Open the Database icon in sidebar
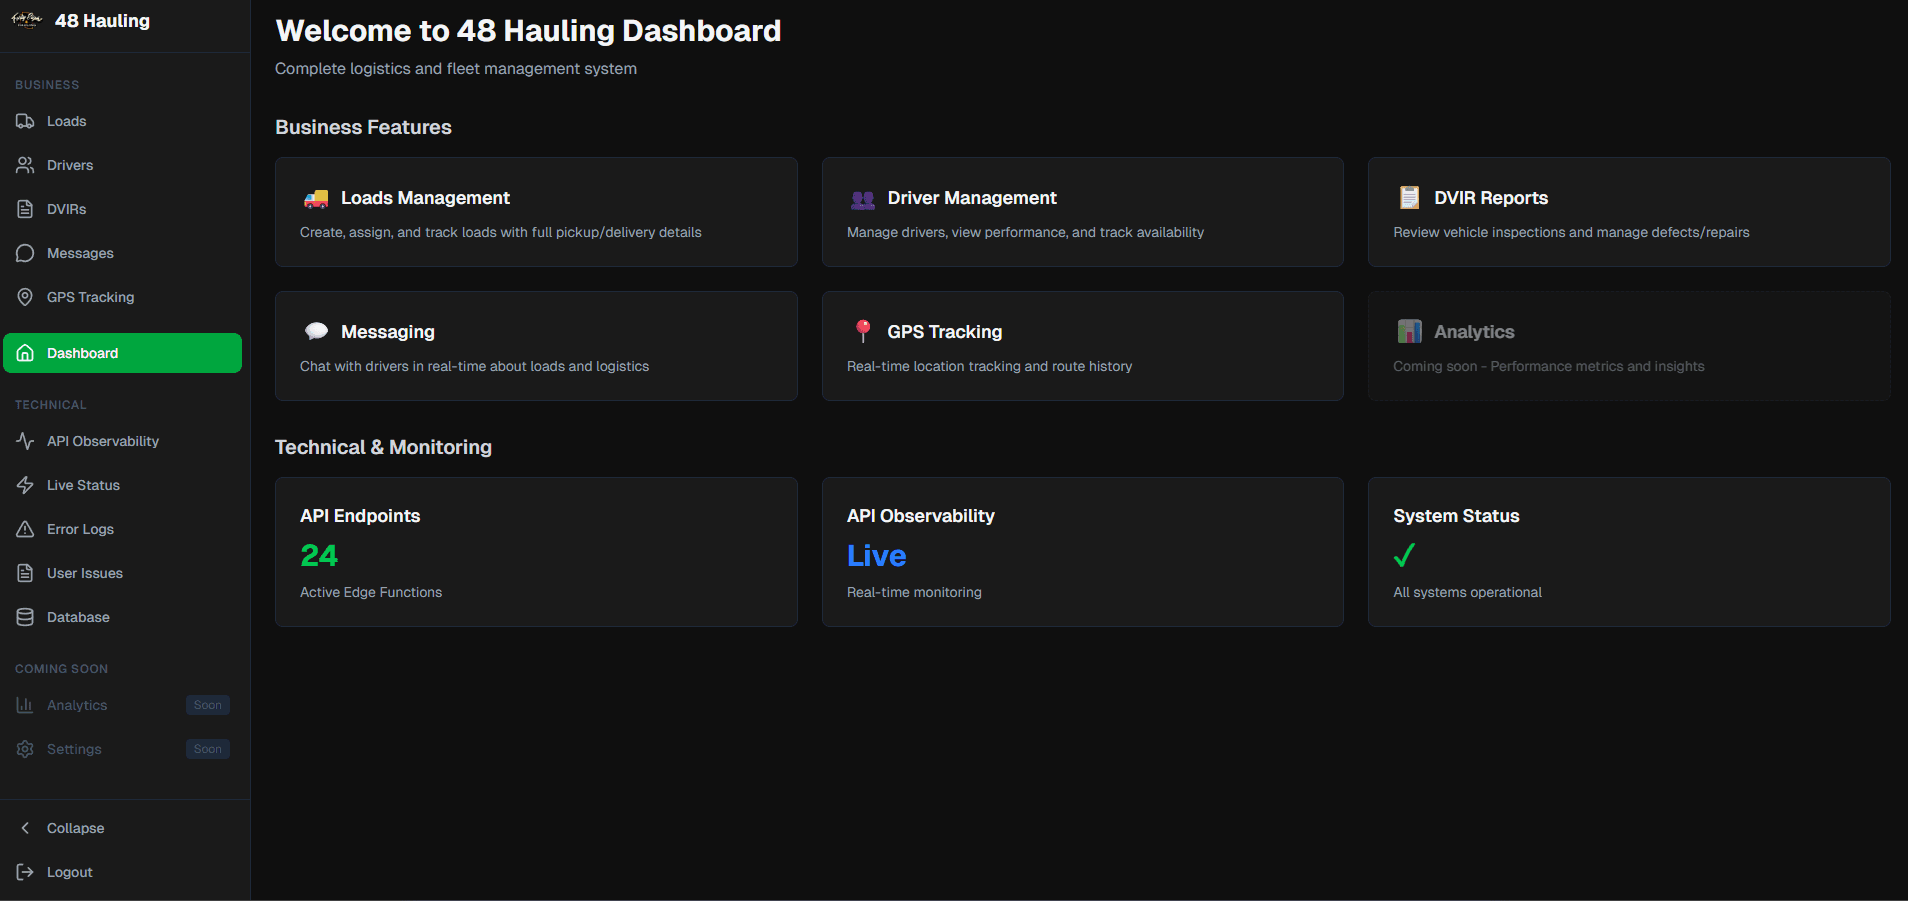This screenshot has width=1908, height=901. pos(25,616)
